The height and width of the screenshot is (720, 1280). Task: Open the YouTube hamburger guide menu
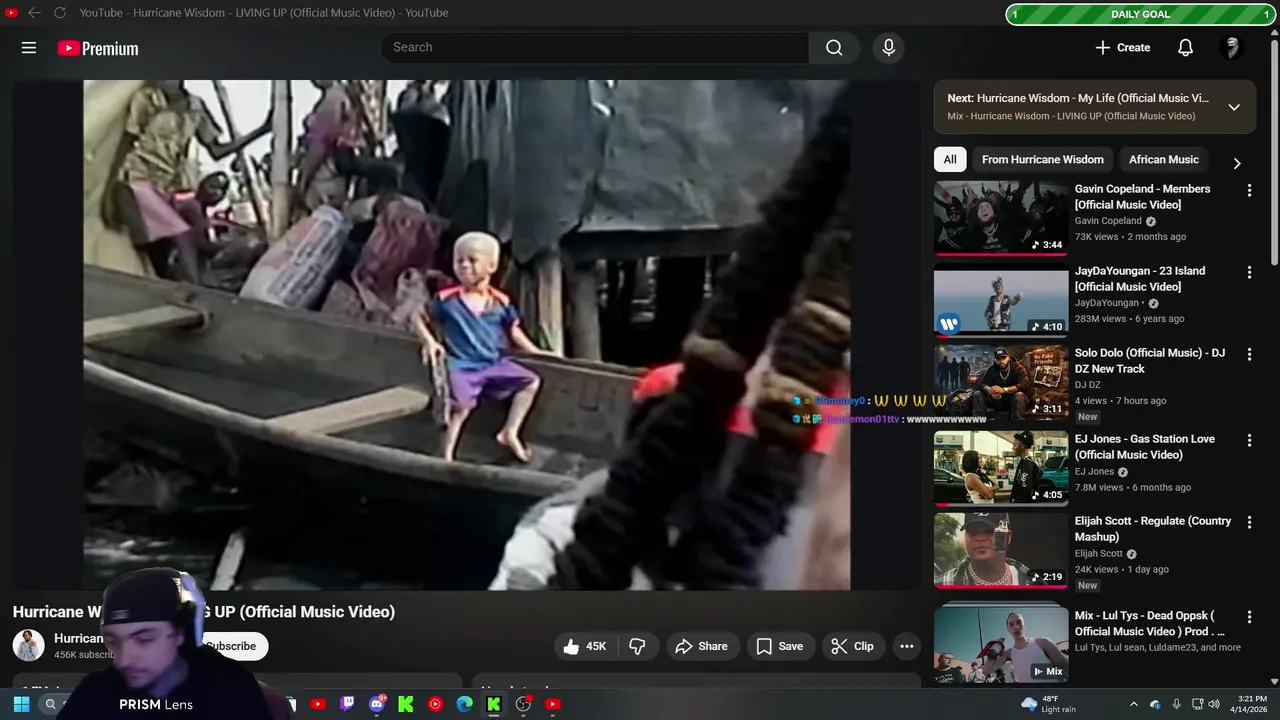pyautogui.click(x=29, y=48)
